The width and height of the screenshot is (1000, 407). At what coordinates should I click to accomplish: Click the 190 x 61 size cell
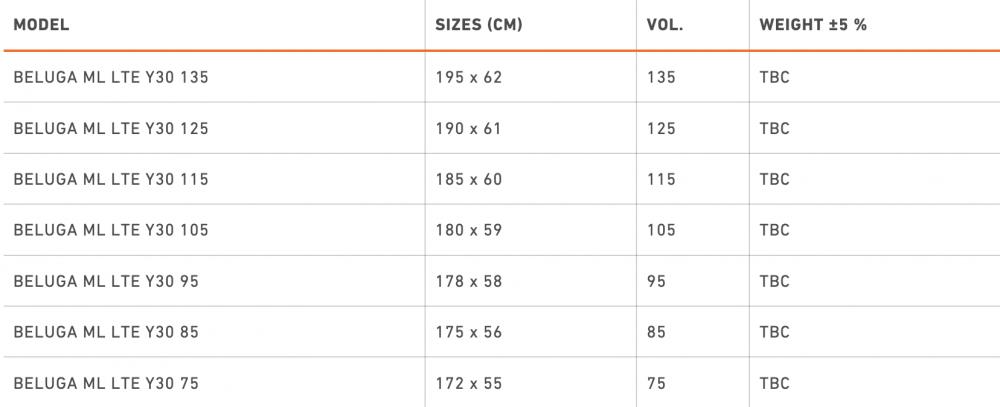[x=469, y=128]
